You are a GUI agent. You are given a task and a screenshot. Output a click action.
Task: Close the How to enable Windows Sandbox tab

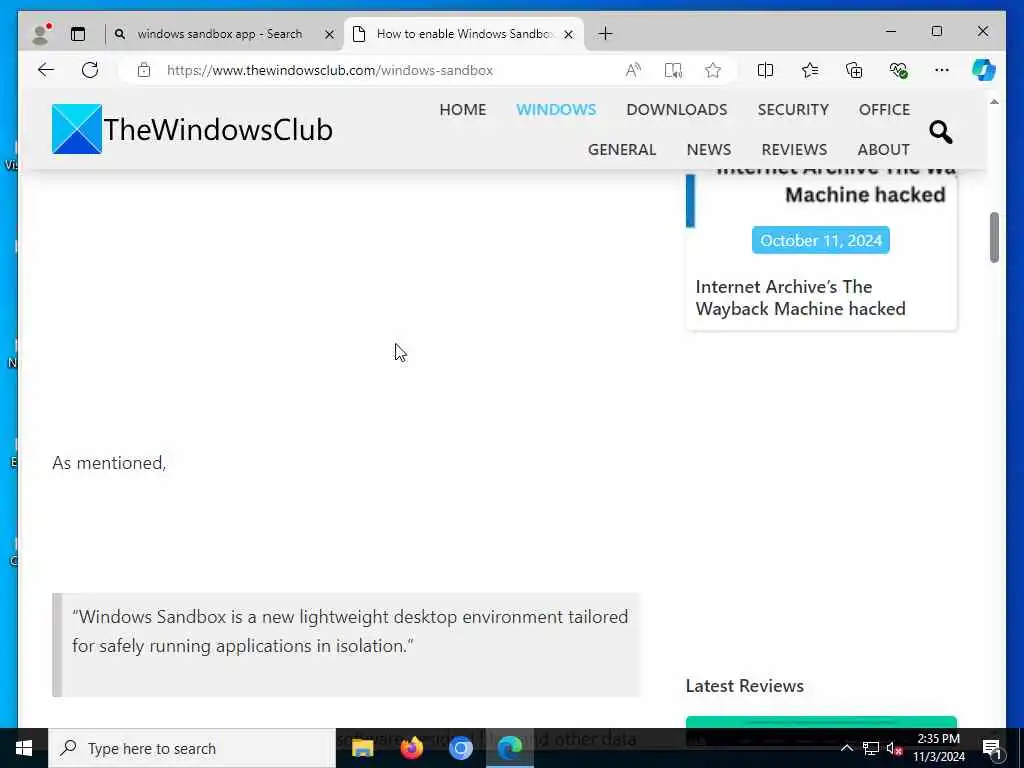pos(568,34)
